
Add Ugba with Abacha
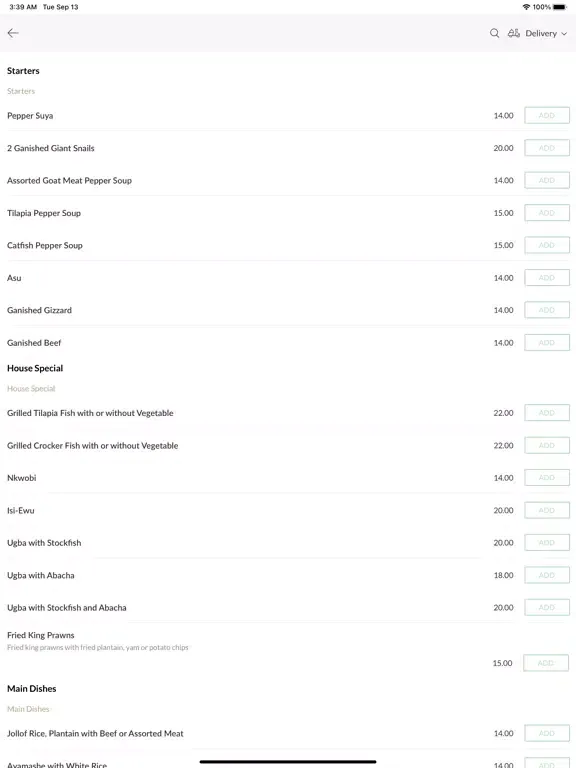pos(547,575)
